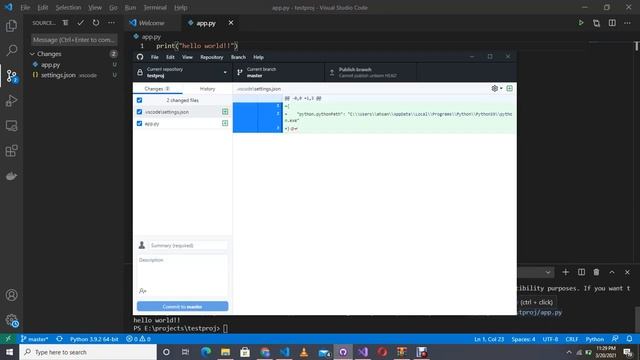The height and width of the screenshot is (360, 640).
Task: Change CRLF line ending setting
Action: (x=571, y=339)
